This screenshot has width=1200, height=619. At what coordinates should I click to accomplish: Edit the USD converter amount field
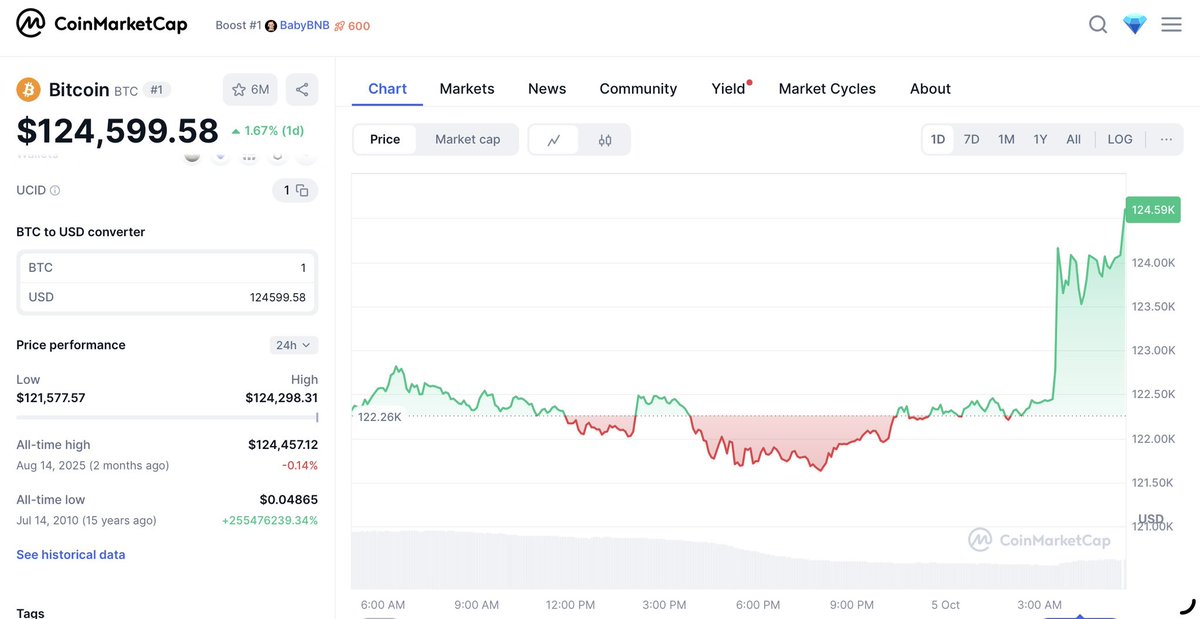click(x=167, y=297)
